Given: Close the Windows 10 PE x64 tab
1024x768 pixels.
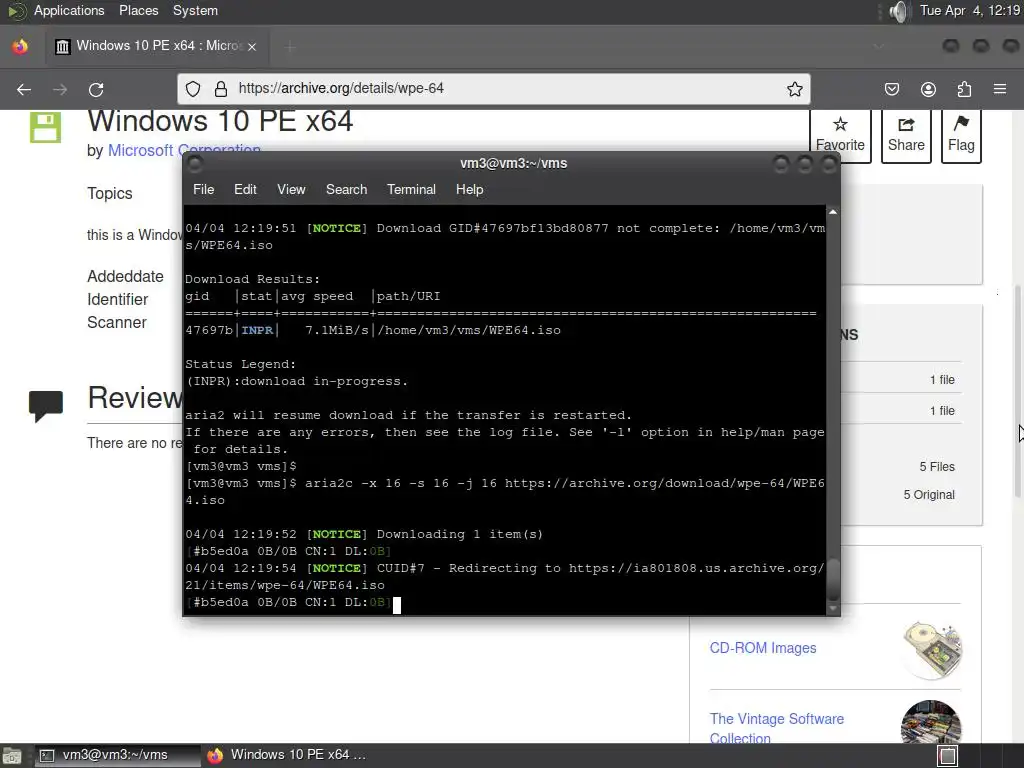Looking at the screenshot, I should coord(252,46).
